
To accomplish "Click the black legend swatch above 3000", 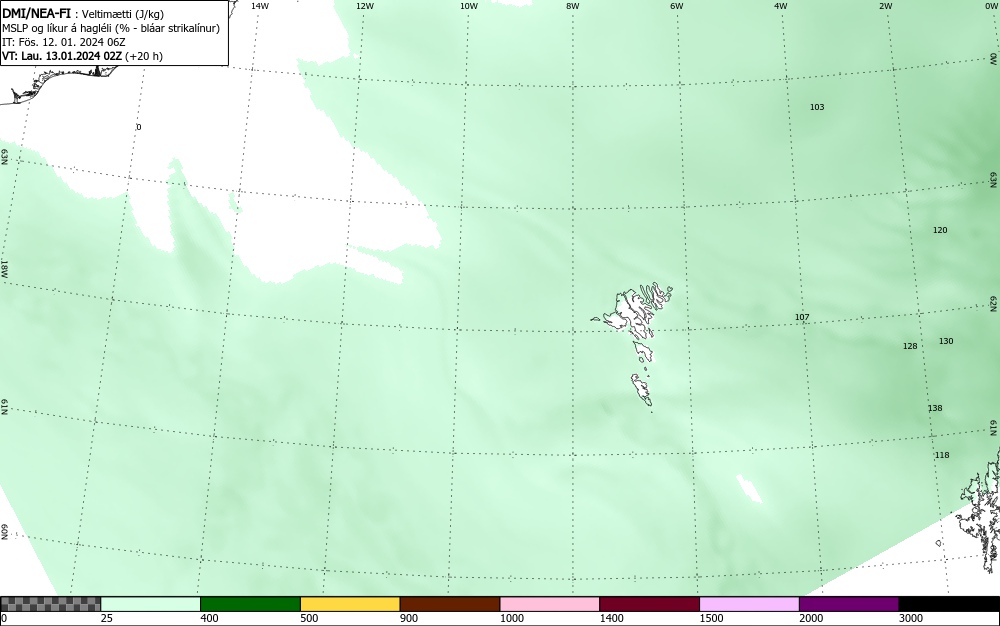I will (x=949, y=604).
